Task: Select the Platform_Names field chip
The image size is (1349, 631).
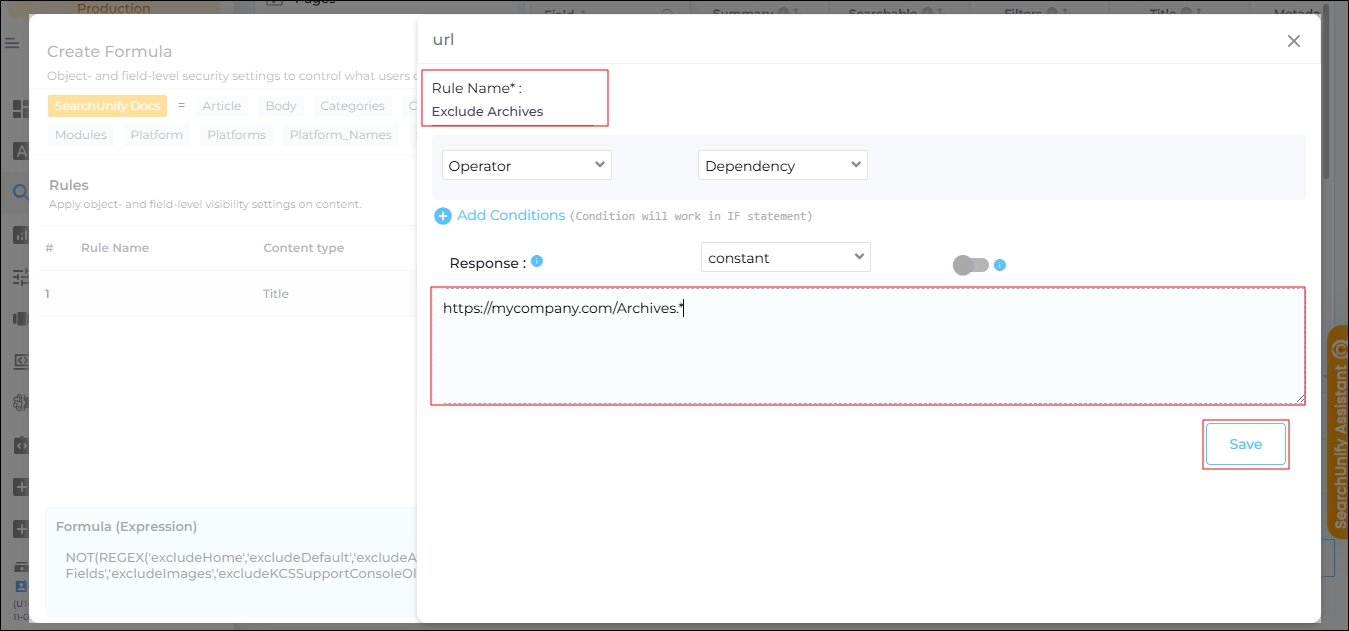Action: point(339,135)
